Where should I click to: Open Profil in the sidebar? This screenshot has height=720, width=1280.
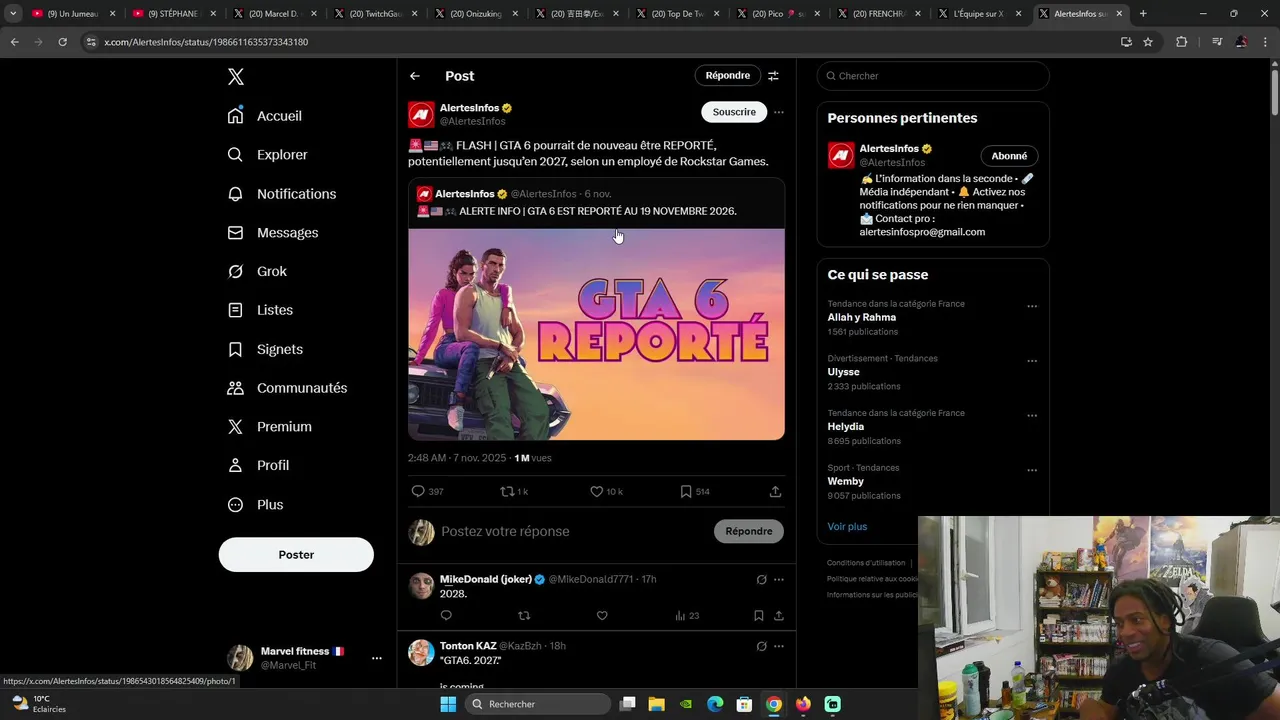point(258,466)
